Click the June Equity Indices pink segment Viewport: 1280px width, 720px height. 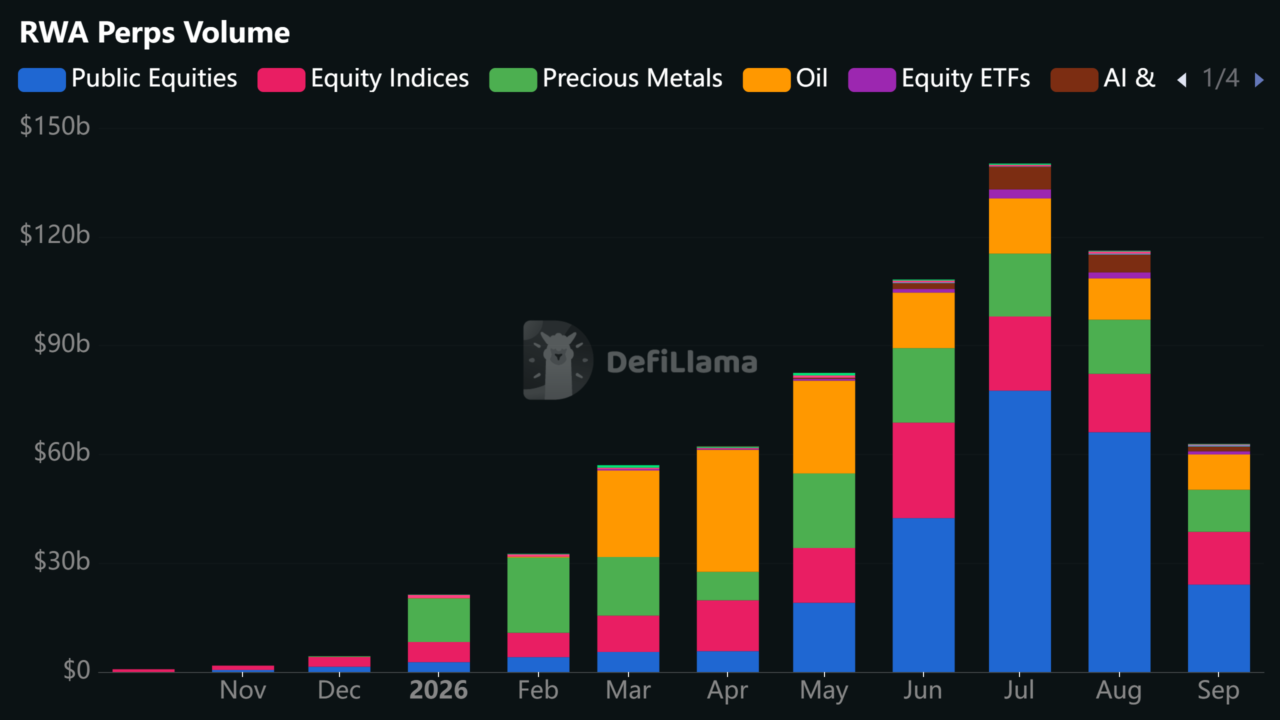[924, 470]
